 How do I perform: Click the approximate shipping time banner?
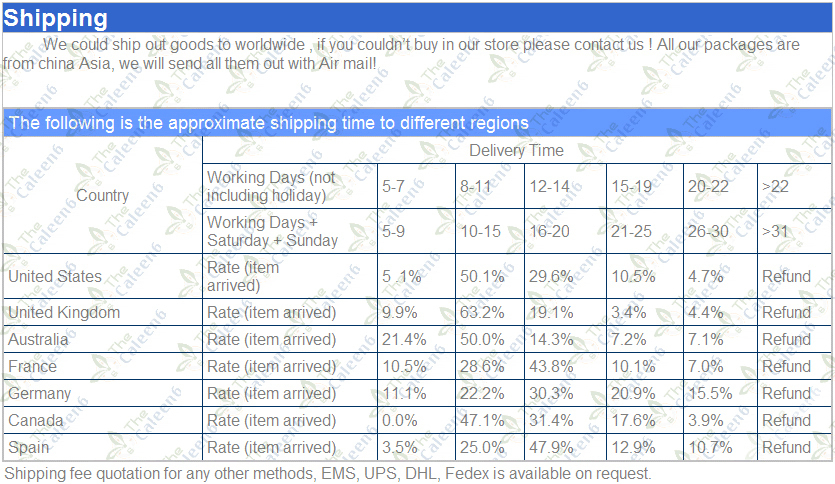pyautogui.click(x=417, y=123)
